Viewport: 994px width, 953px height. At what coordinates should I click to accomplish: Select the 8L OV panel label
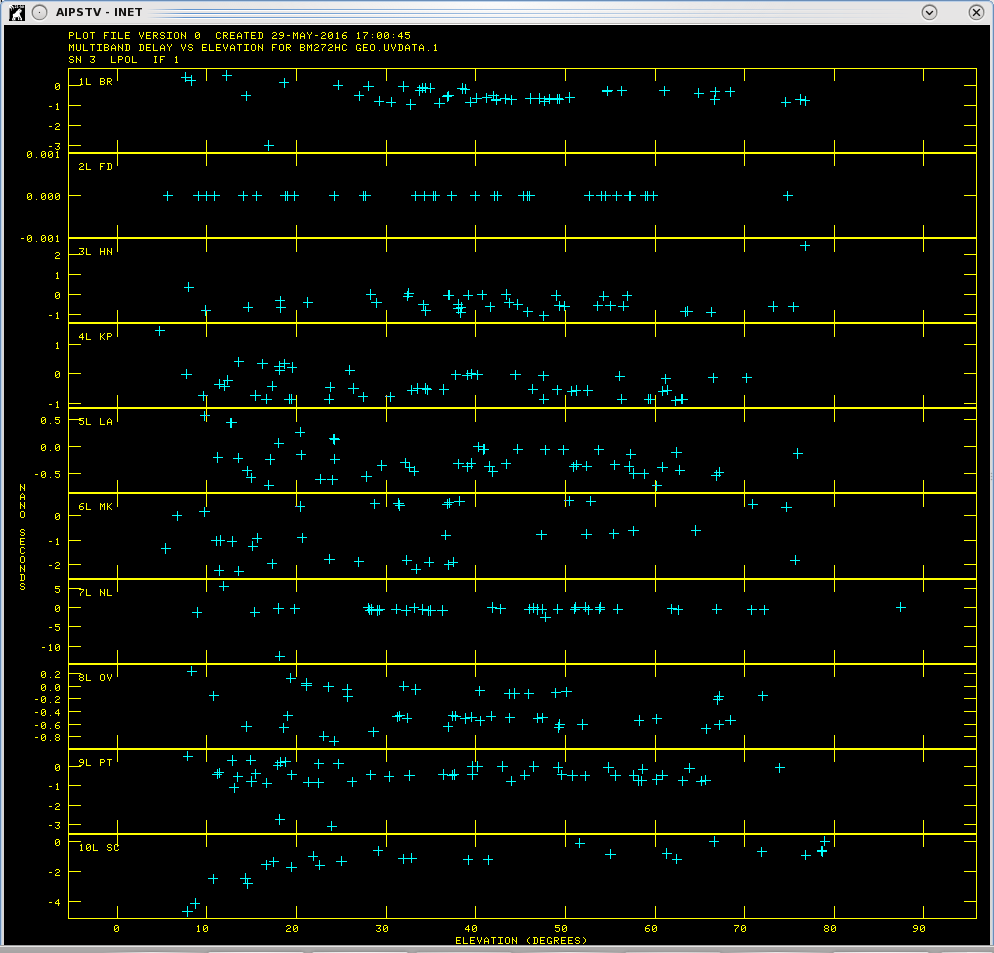point(96,678)
